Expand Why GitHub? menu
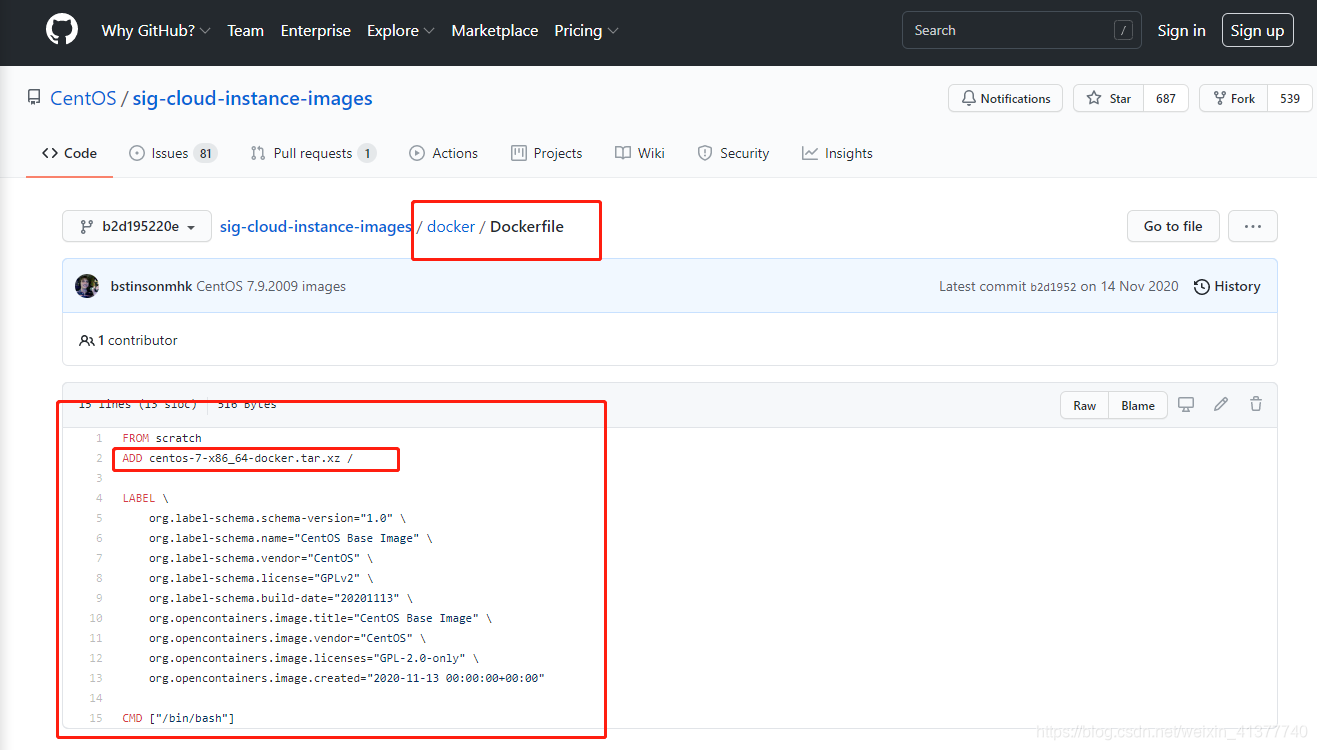 pyautogui.click(x=156, y=31)
